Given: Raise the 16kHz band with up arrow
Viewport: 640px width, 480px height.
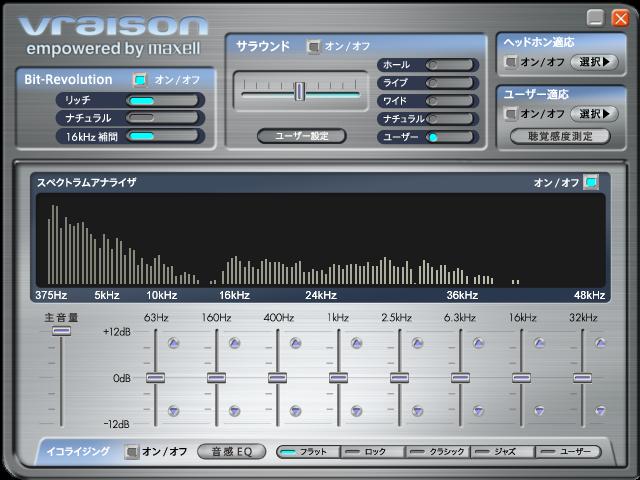Looking at the screenshot, I should coord(540,343).
